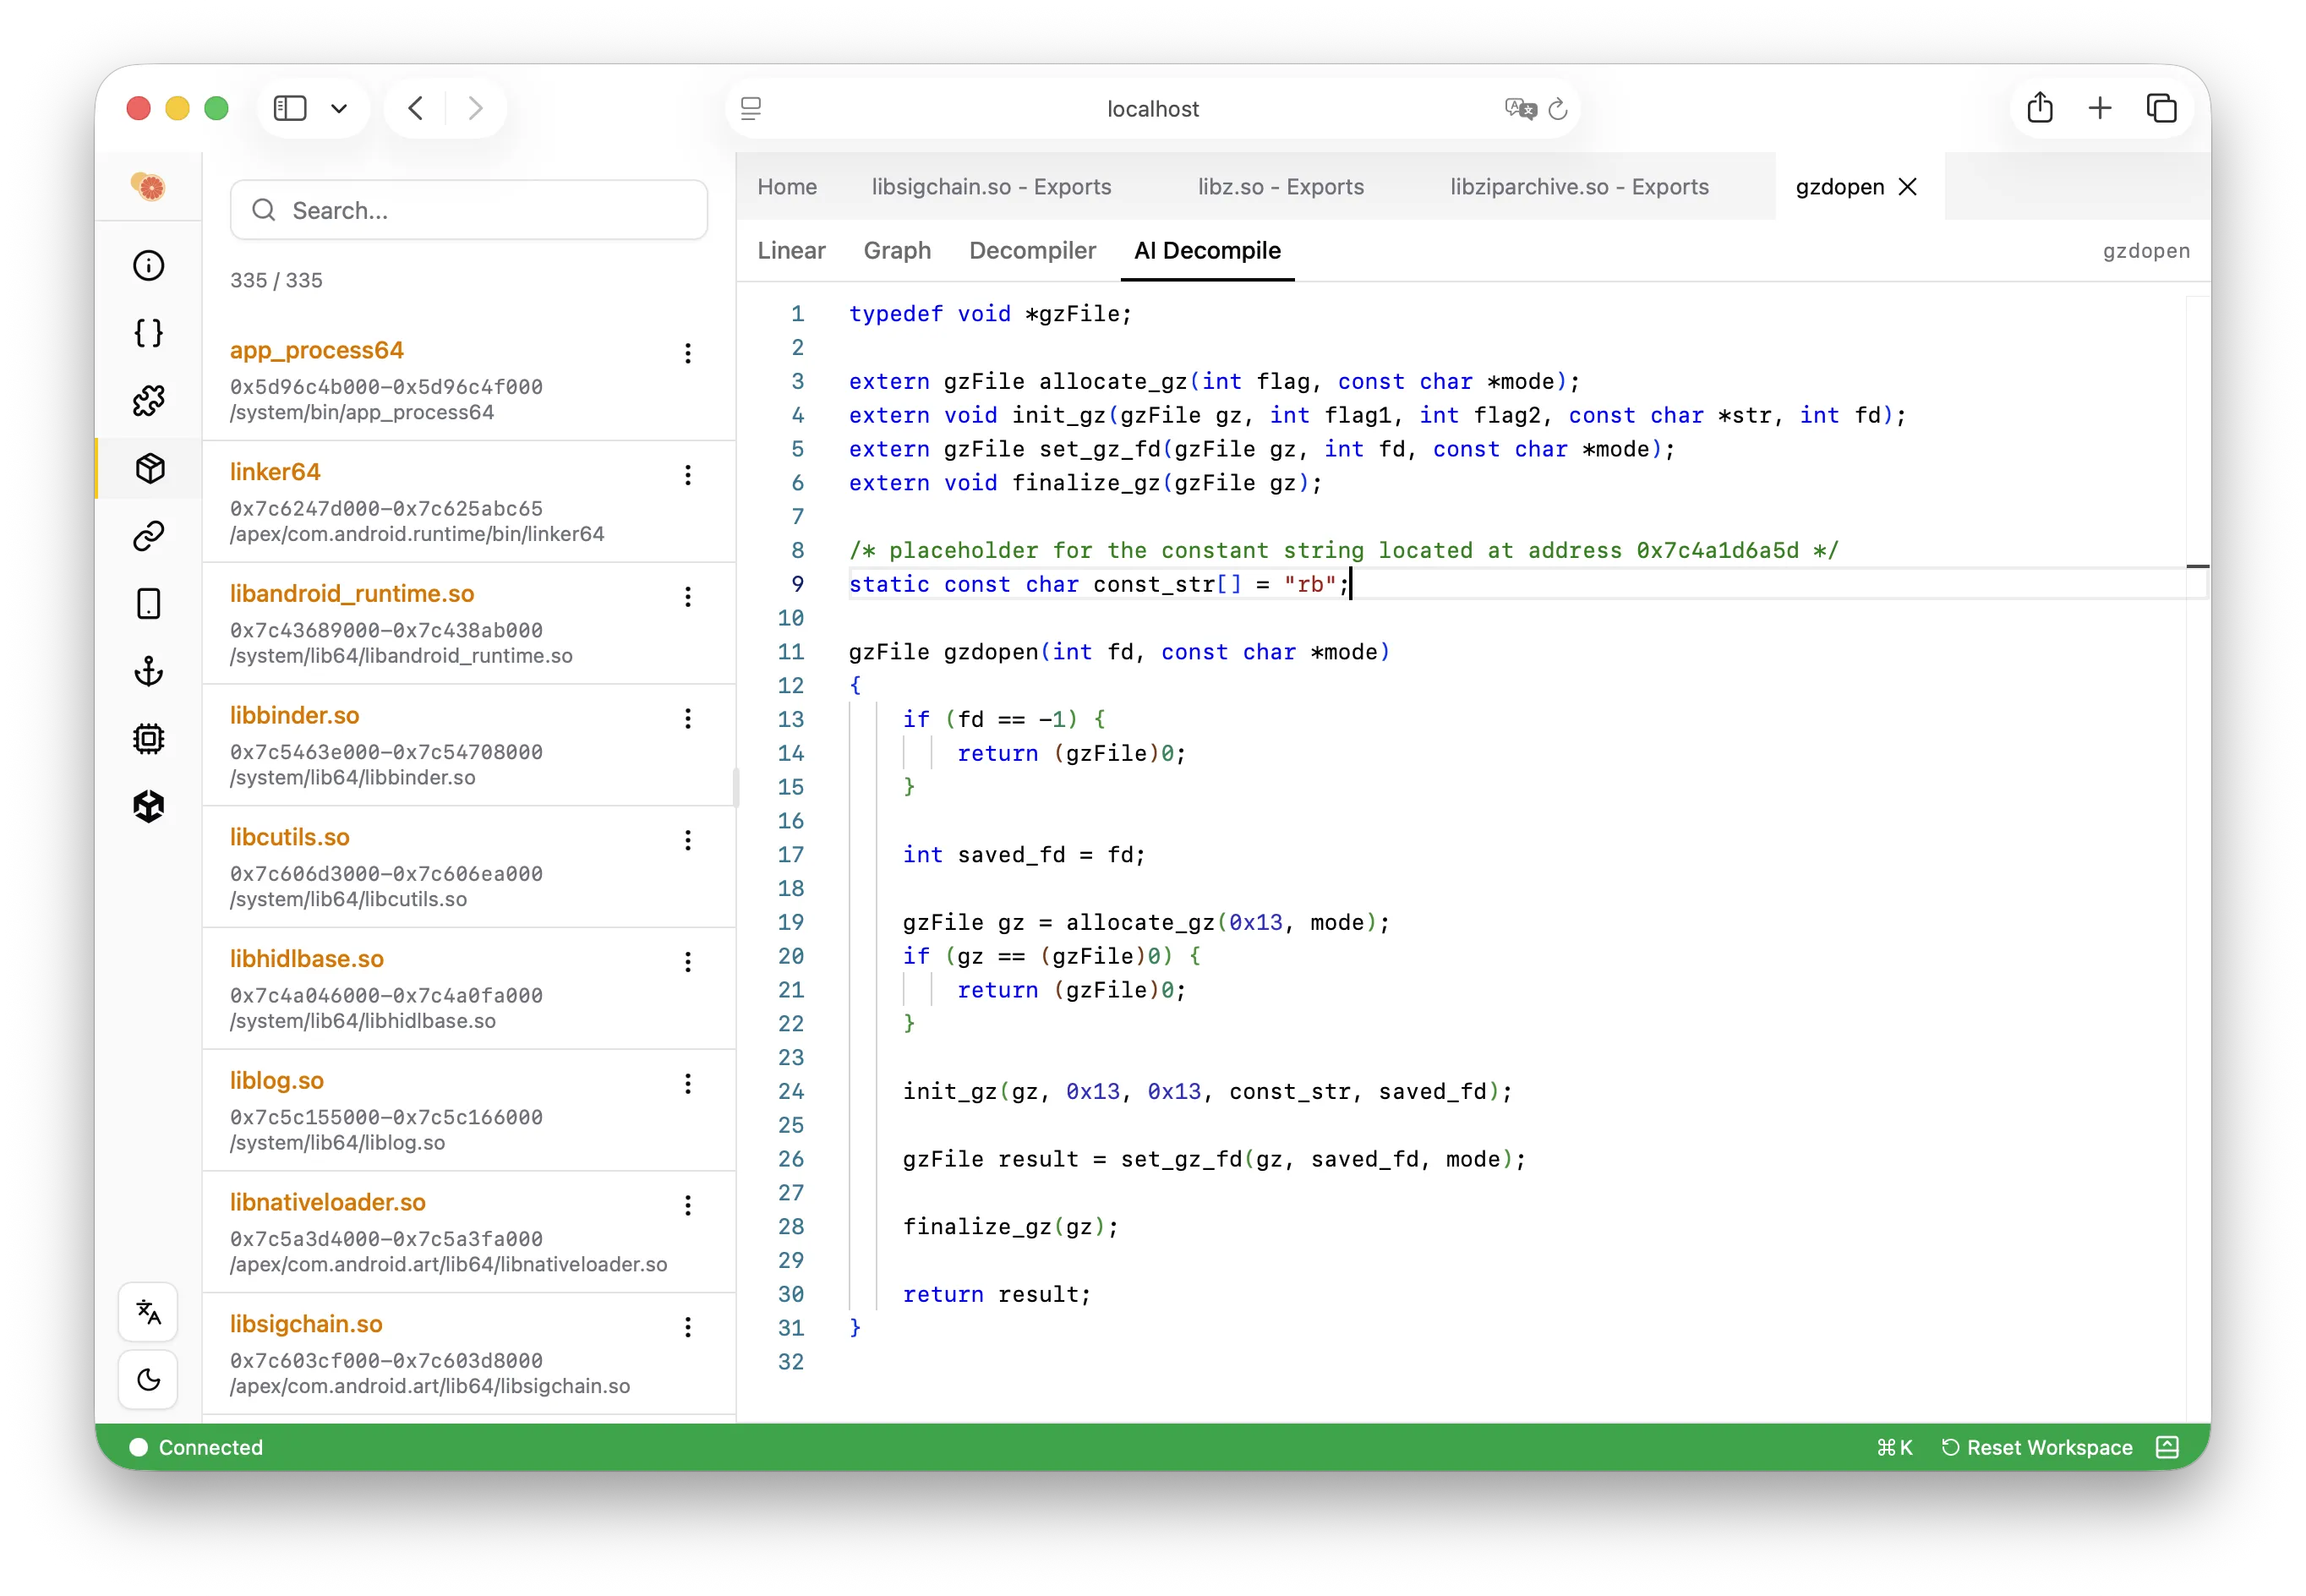Open the libcutils.so module link
The width and height of the screenshot is (2306, 1596).
(x=290, y=837)
